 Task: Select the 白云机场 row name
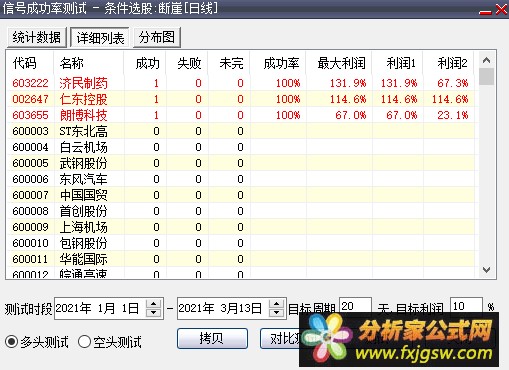83,147
